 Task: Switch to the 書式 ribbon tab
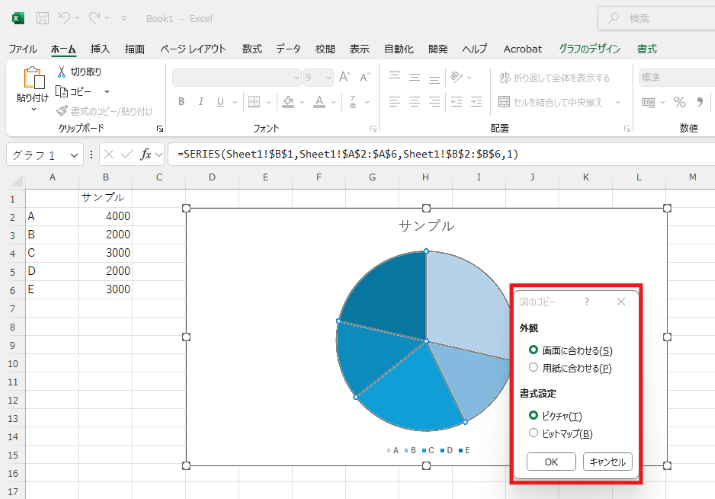click(x=647, y=49)
